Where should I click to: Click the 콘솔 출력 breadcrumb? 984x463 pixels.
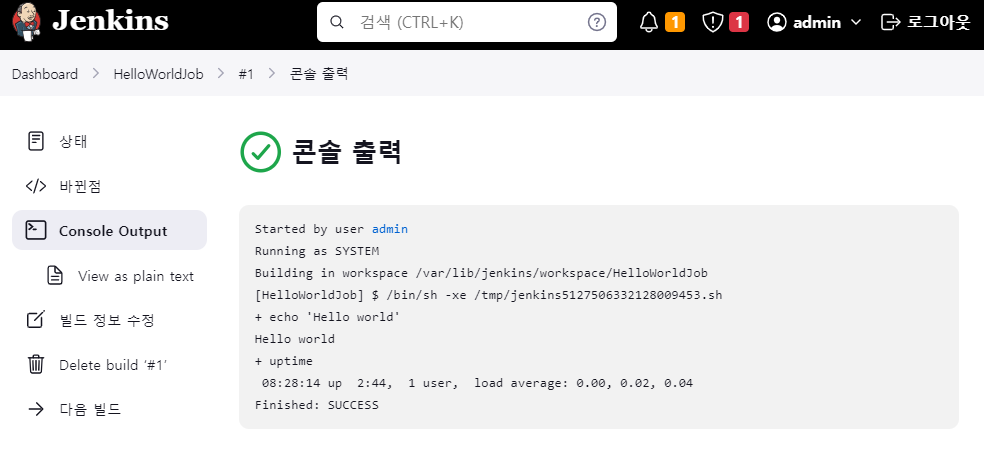(x=319, y=74)
